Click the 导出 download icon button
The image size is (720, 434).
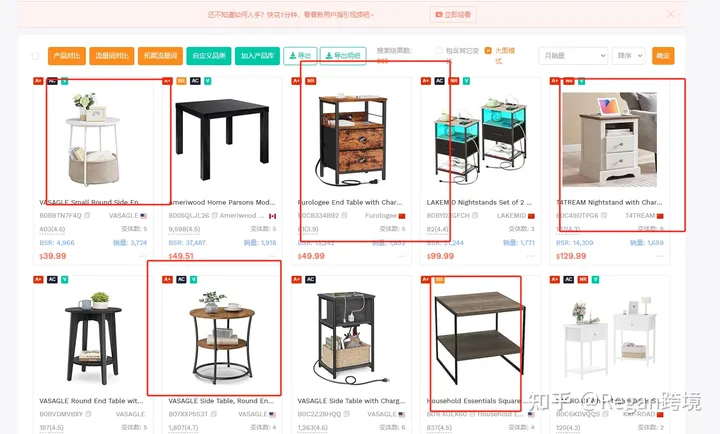pos(300,56)
